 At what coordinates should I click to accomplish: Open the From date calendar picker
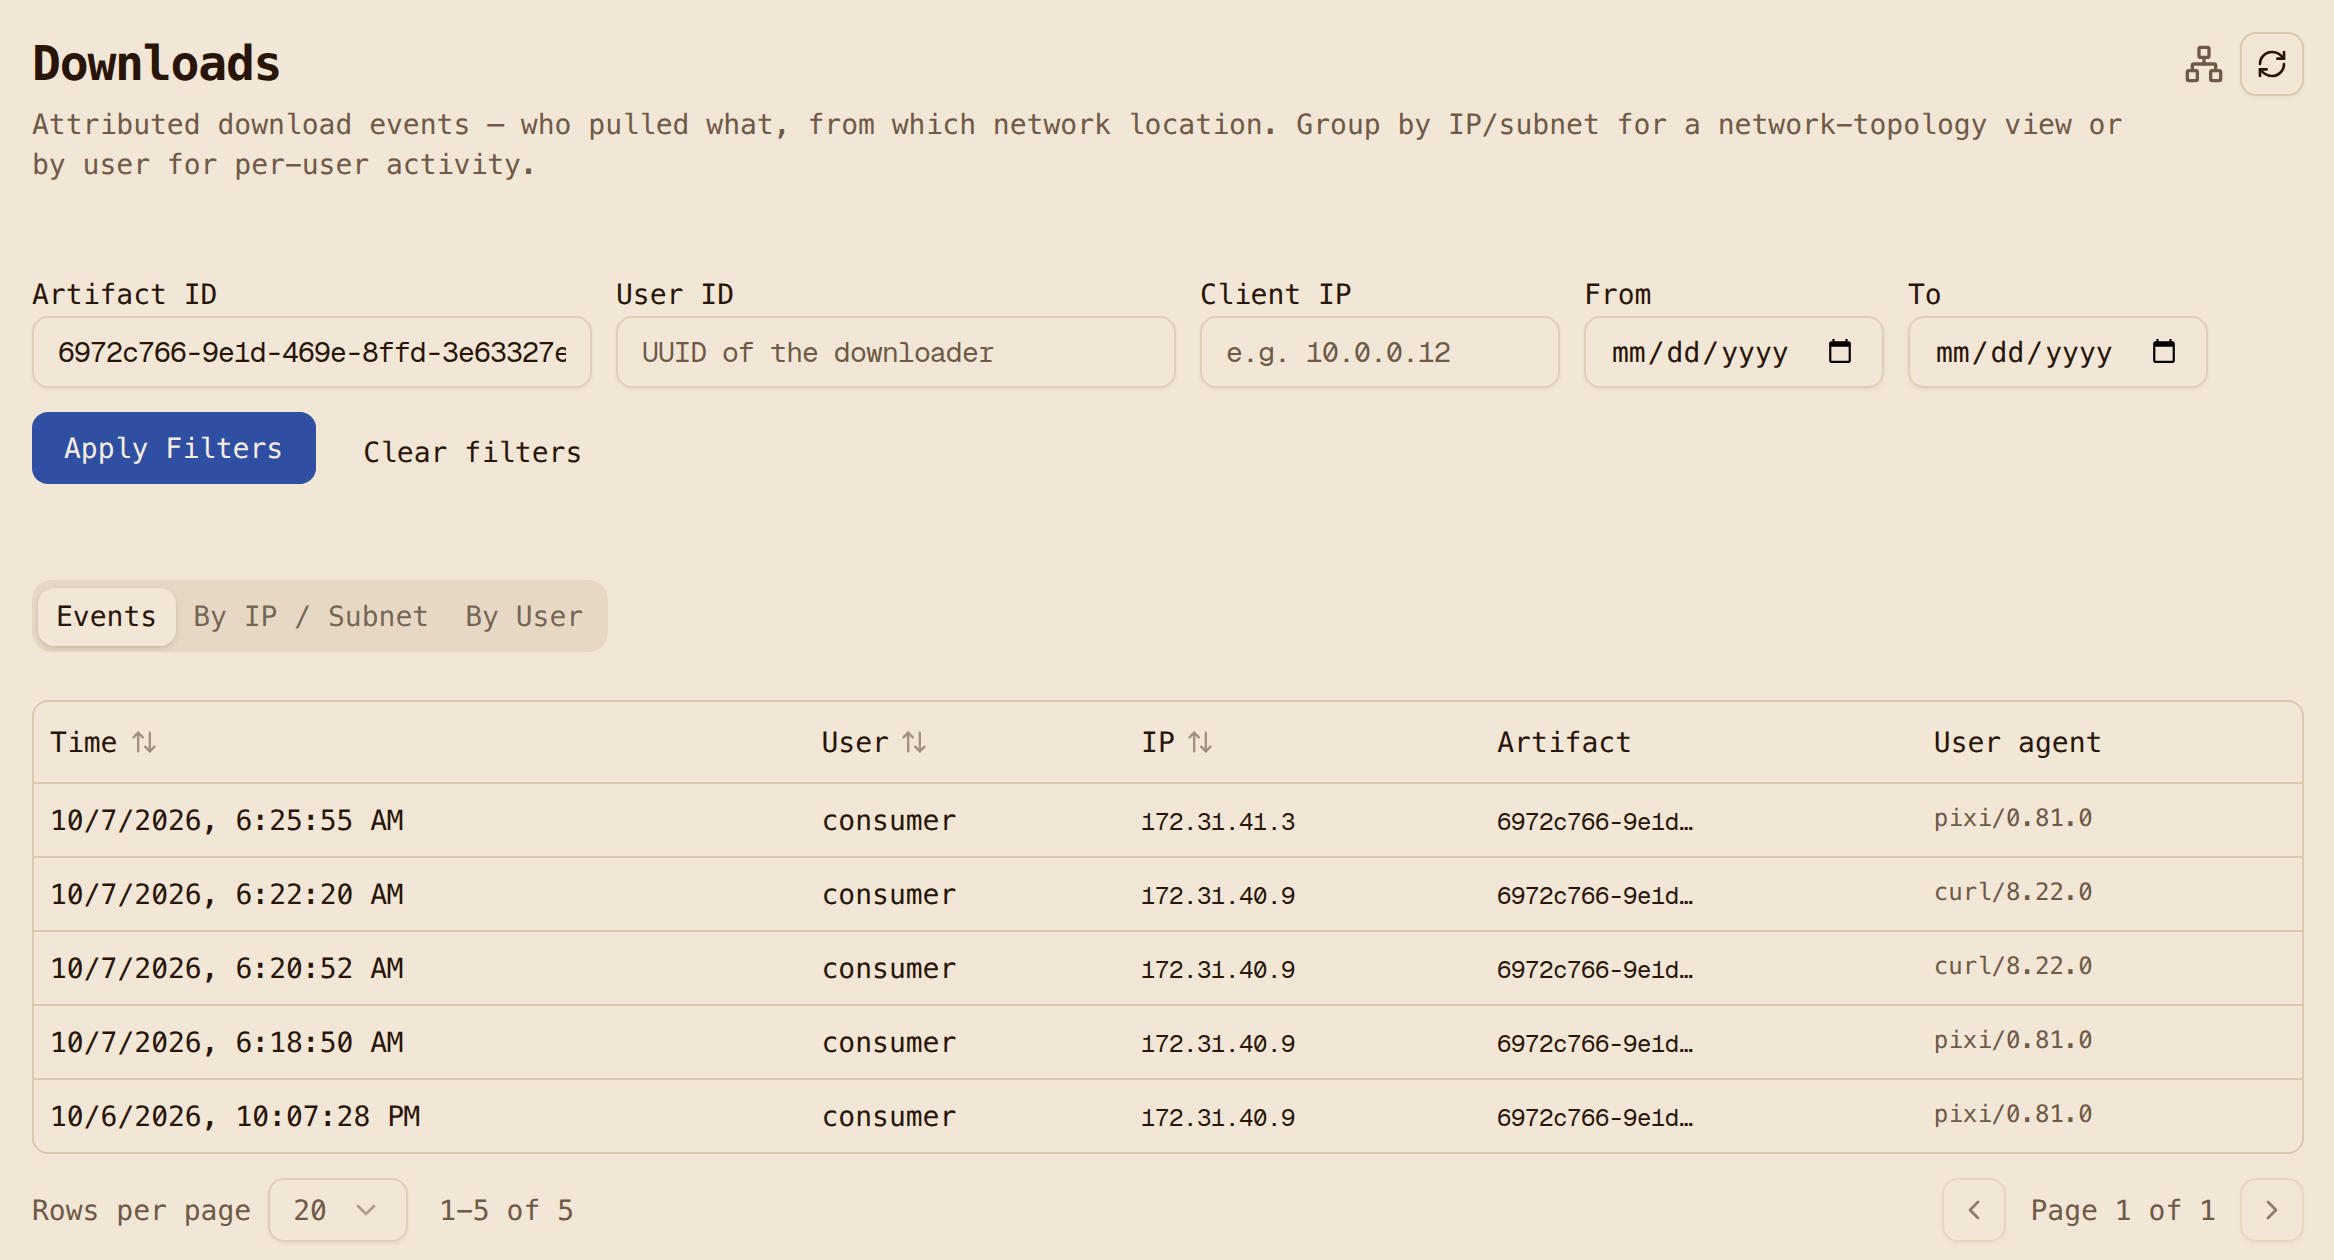click(x=1839, y=352)
